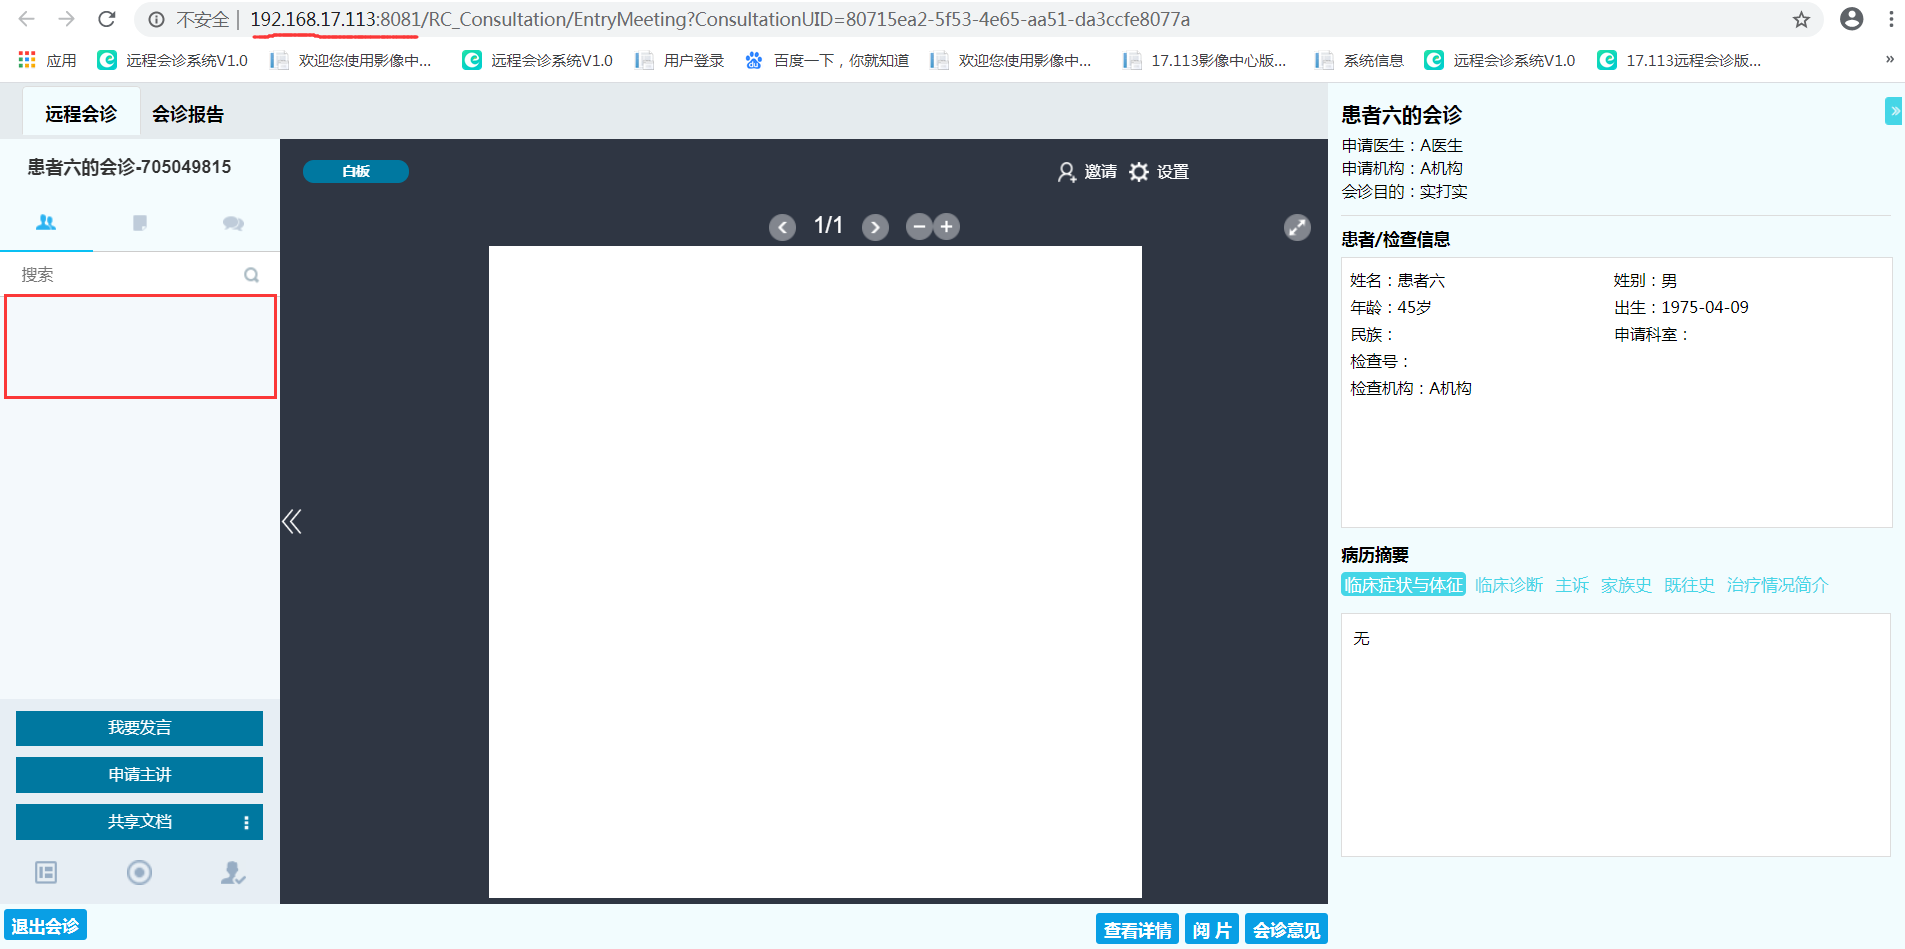This screenshot has height=949, width=1905.
Task: Go to next whiteboard page
Action: 875,227
